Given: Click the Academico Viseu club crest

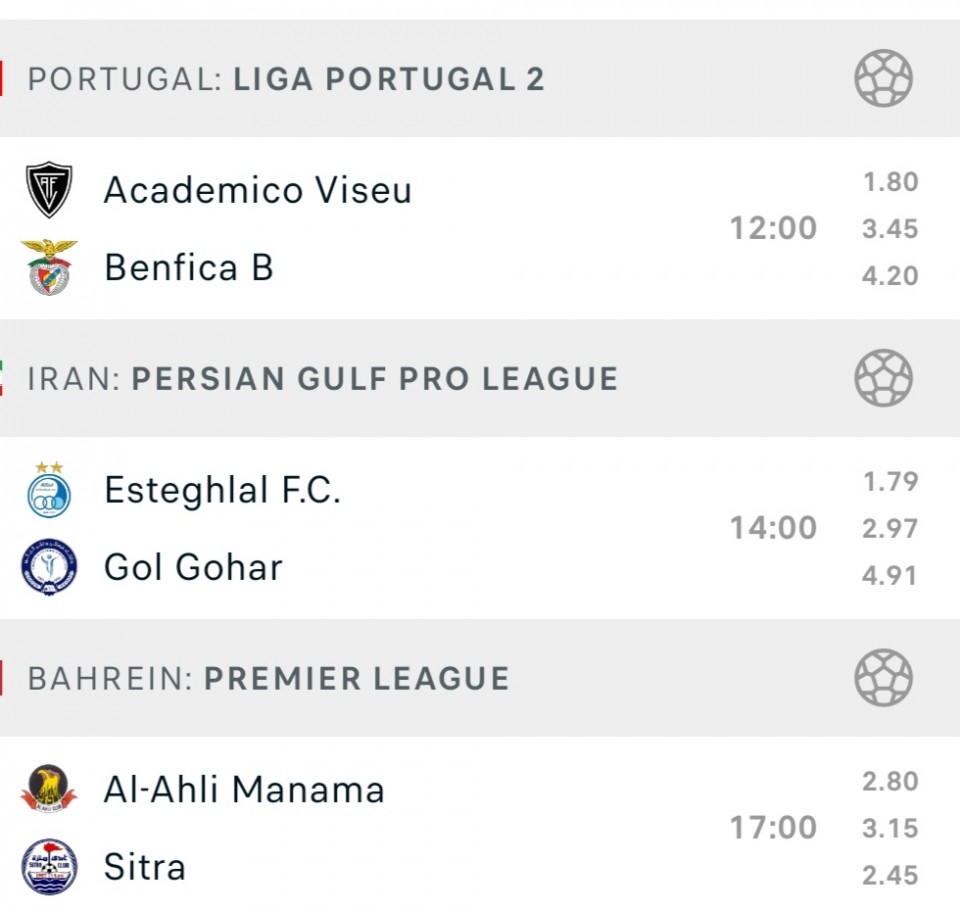Looking at the screenshot, I should click(x=49, y=190).
